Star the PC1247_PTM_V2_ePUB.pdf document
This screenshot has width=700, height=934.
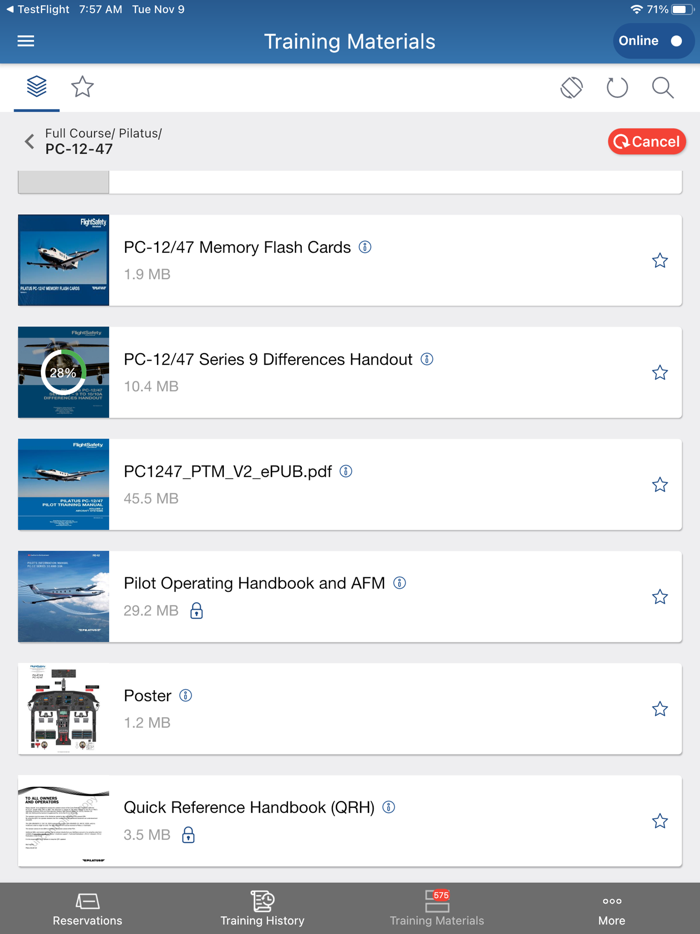(660, 484)
